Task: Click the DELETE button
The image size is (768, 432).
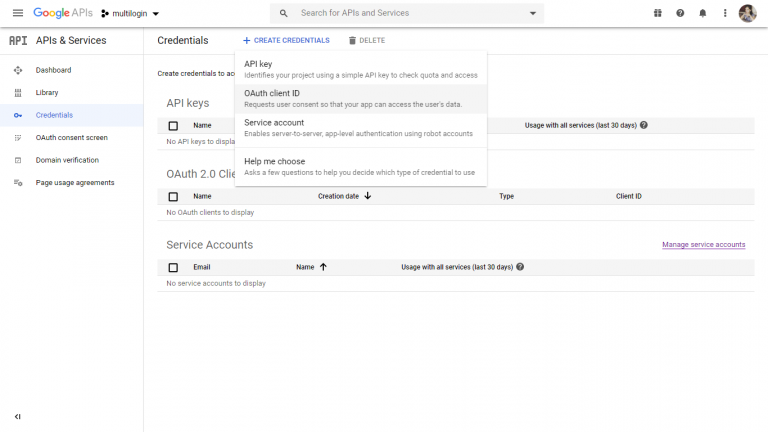Action: tap(367, 40)
